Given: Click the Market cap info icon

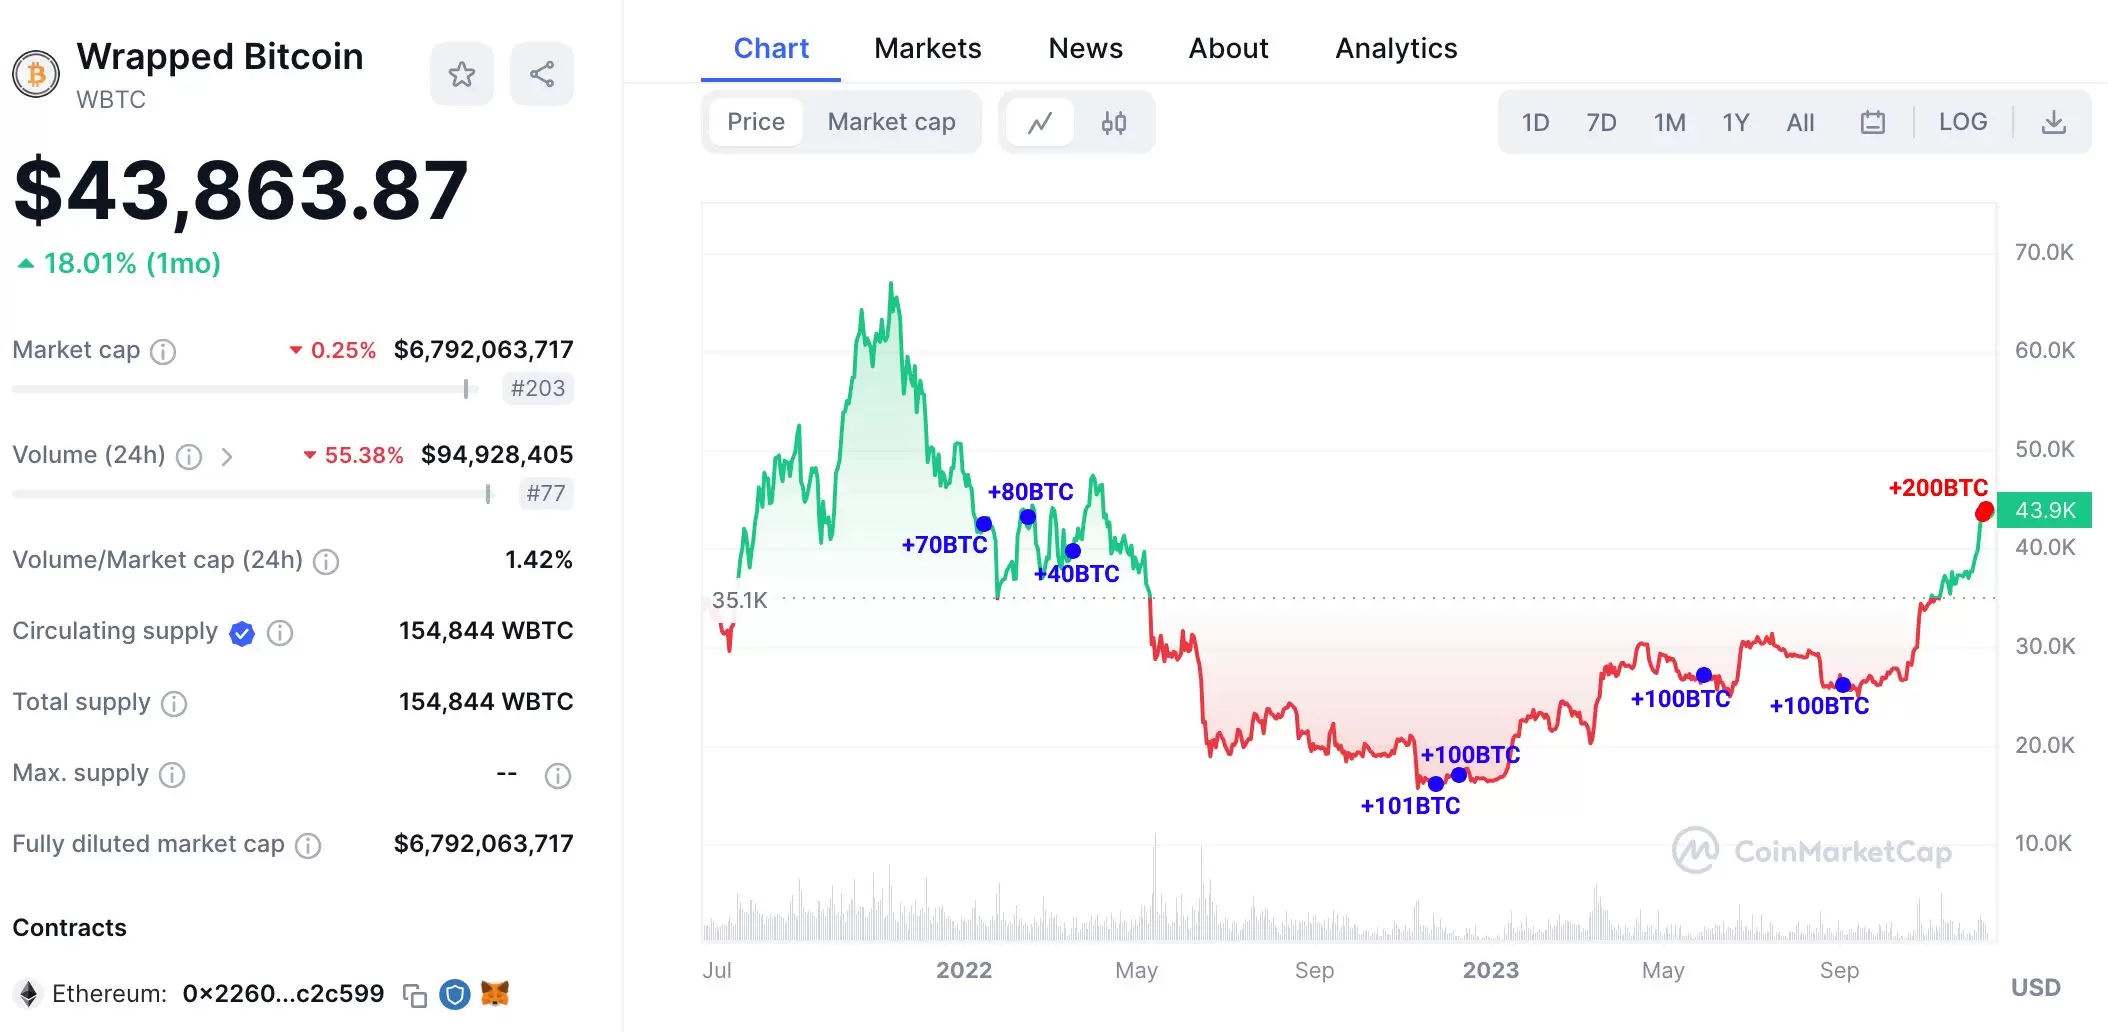Looking at the screenshot, I should tap(163, 352).
